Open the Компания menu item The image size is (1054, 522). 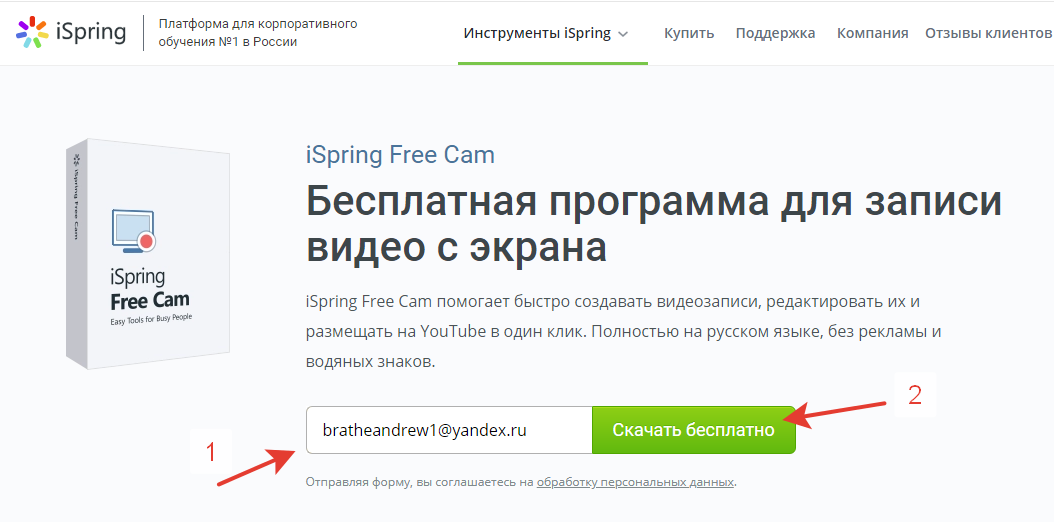873,34
